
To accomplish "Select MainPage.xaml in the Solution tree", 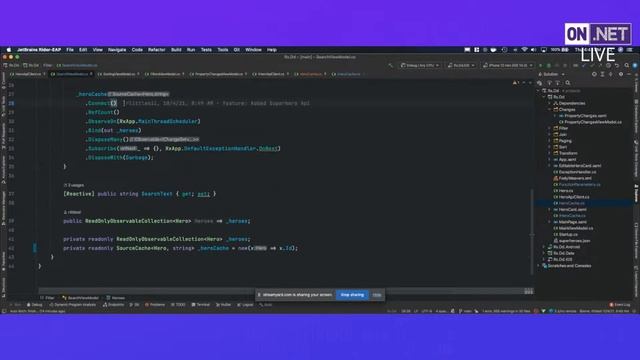I will click(572, 222).
